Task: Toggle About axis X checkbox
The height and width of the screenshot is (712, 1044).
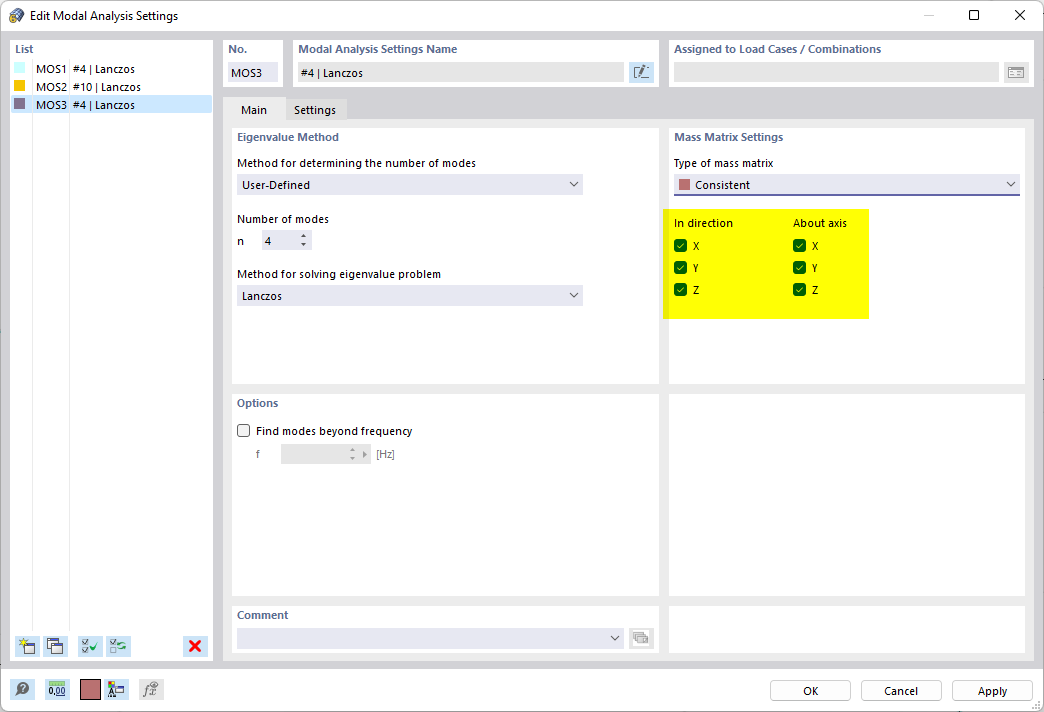Action: pos(800,246)
